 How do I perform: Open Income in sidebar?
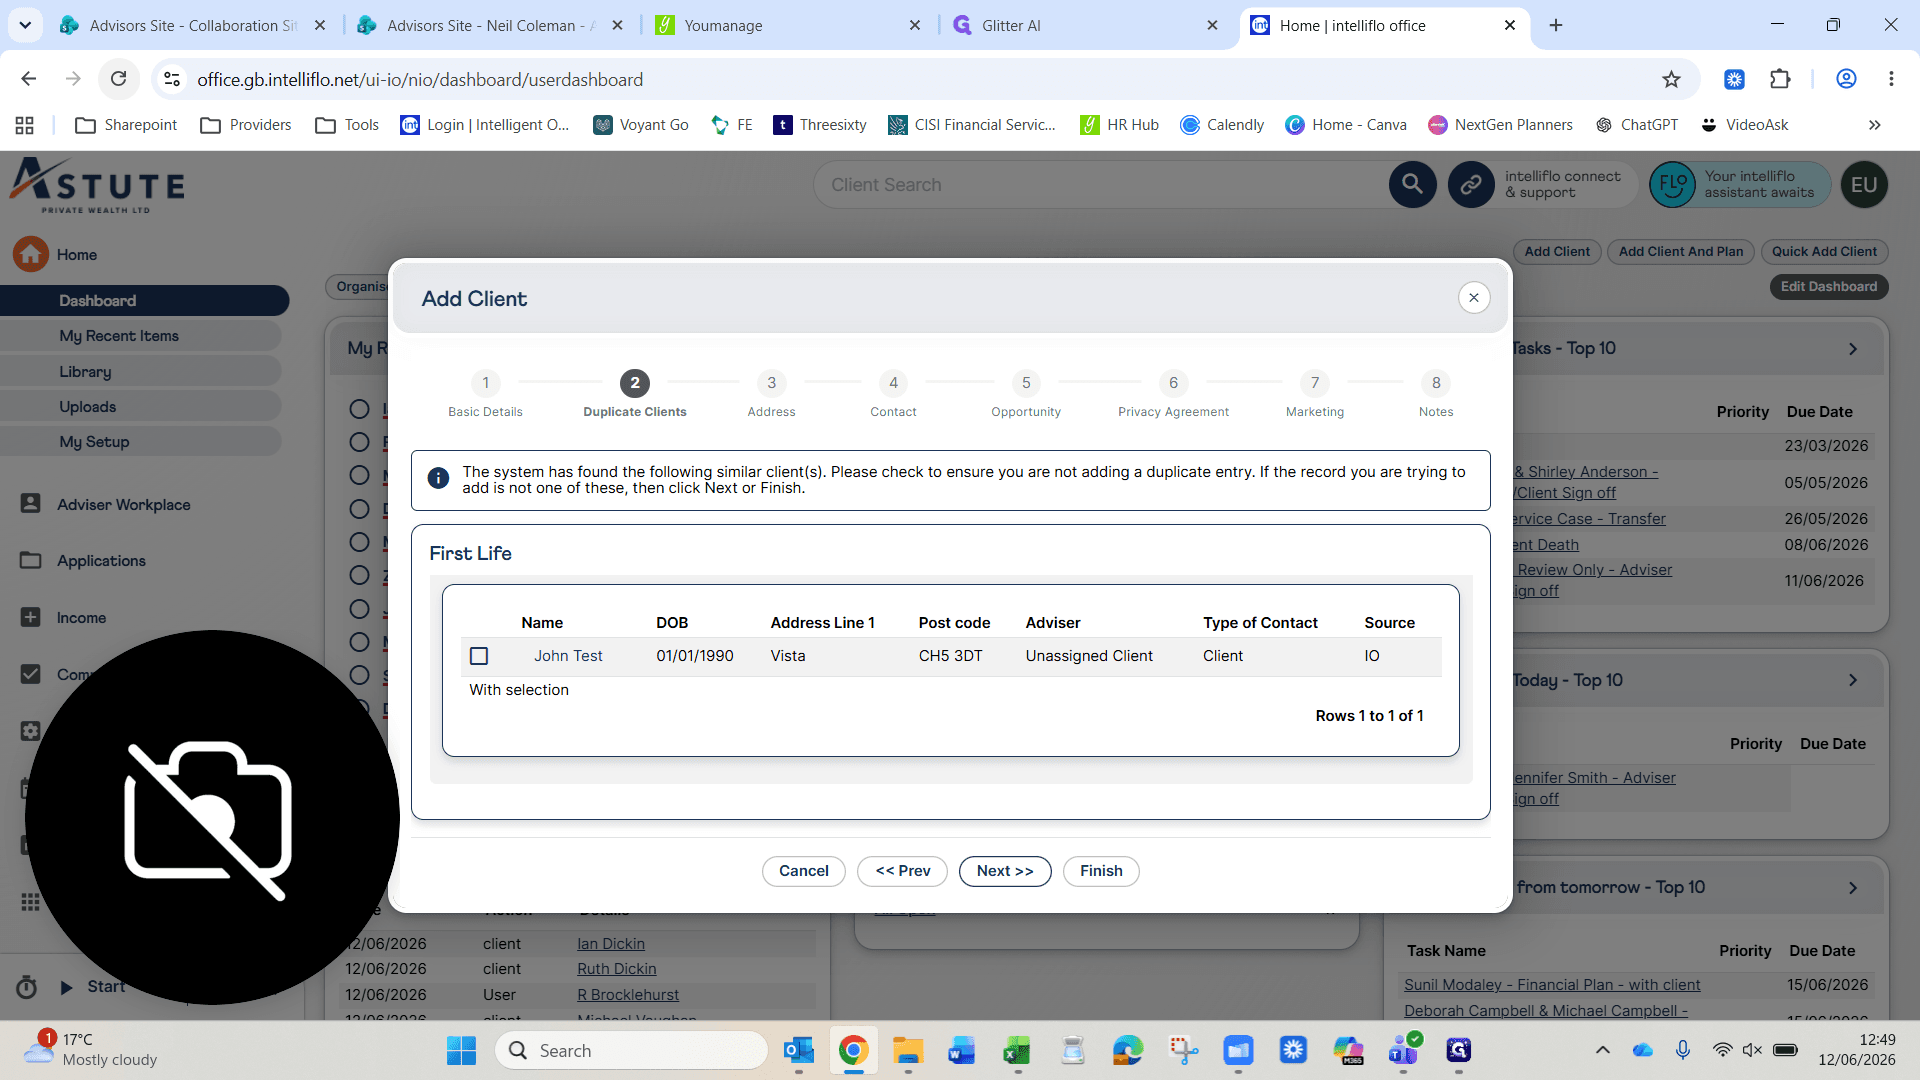point(81,618)
